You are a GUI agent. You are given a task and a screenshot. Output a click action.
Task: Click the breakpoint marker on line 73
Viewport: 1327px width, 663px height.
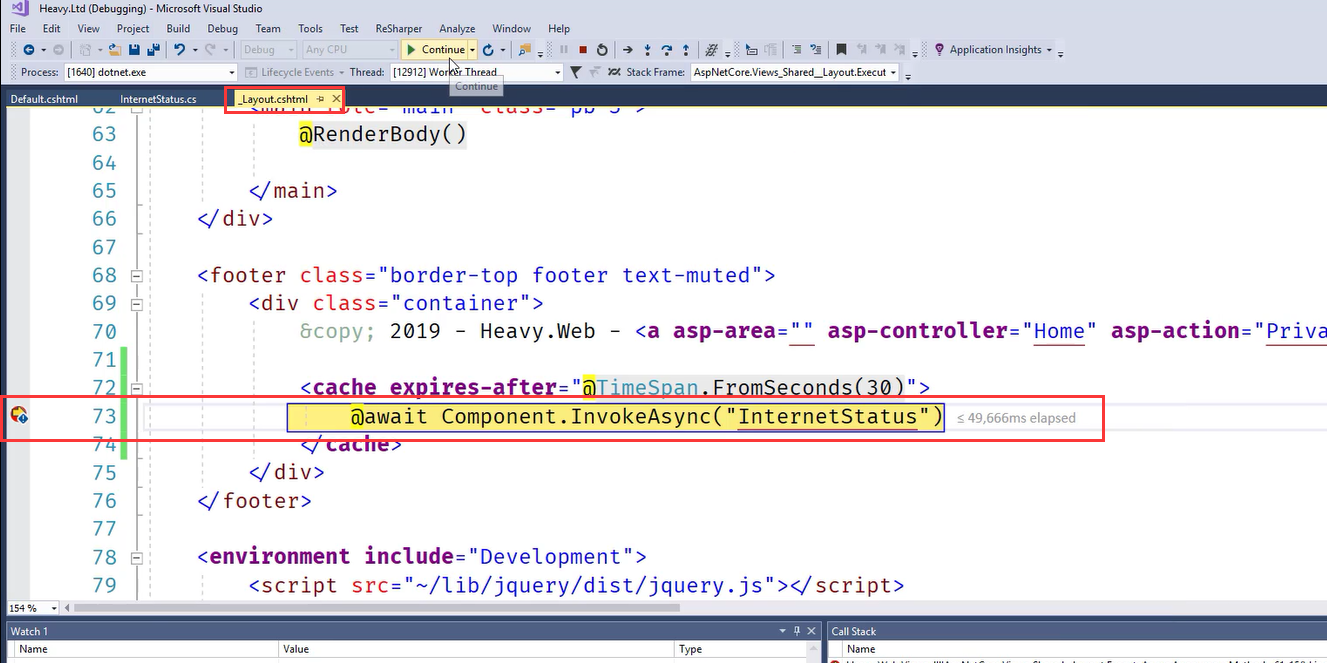(x=18, y=415)
